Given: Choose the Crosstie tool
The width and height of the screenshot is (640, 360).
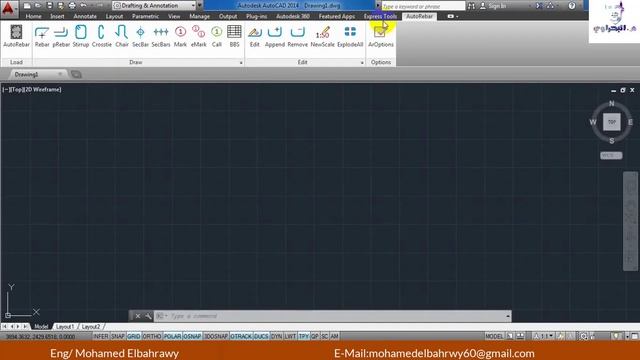Looking at the screenshot, I should [x=102, y=36].
